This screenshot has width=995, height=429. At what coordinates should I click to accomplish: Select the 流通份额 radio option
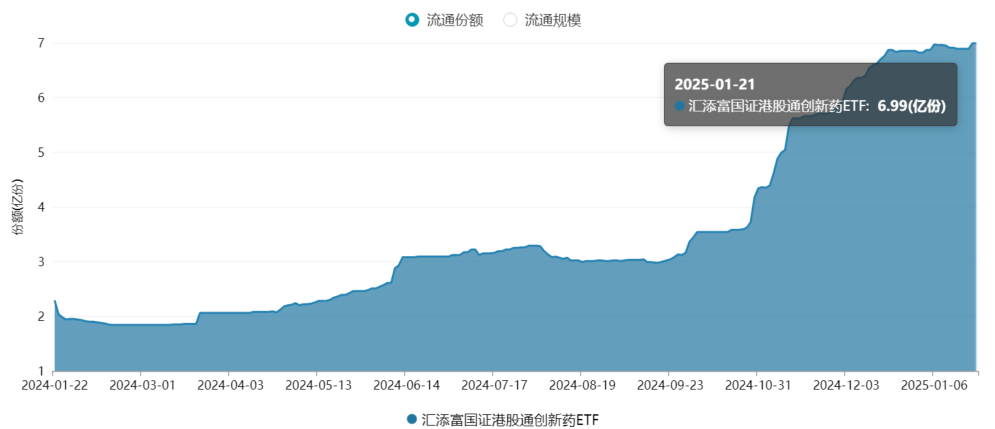pos(444,20)
